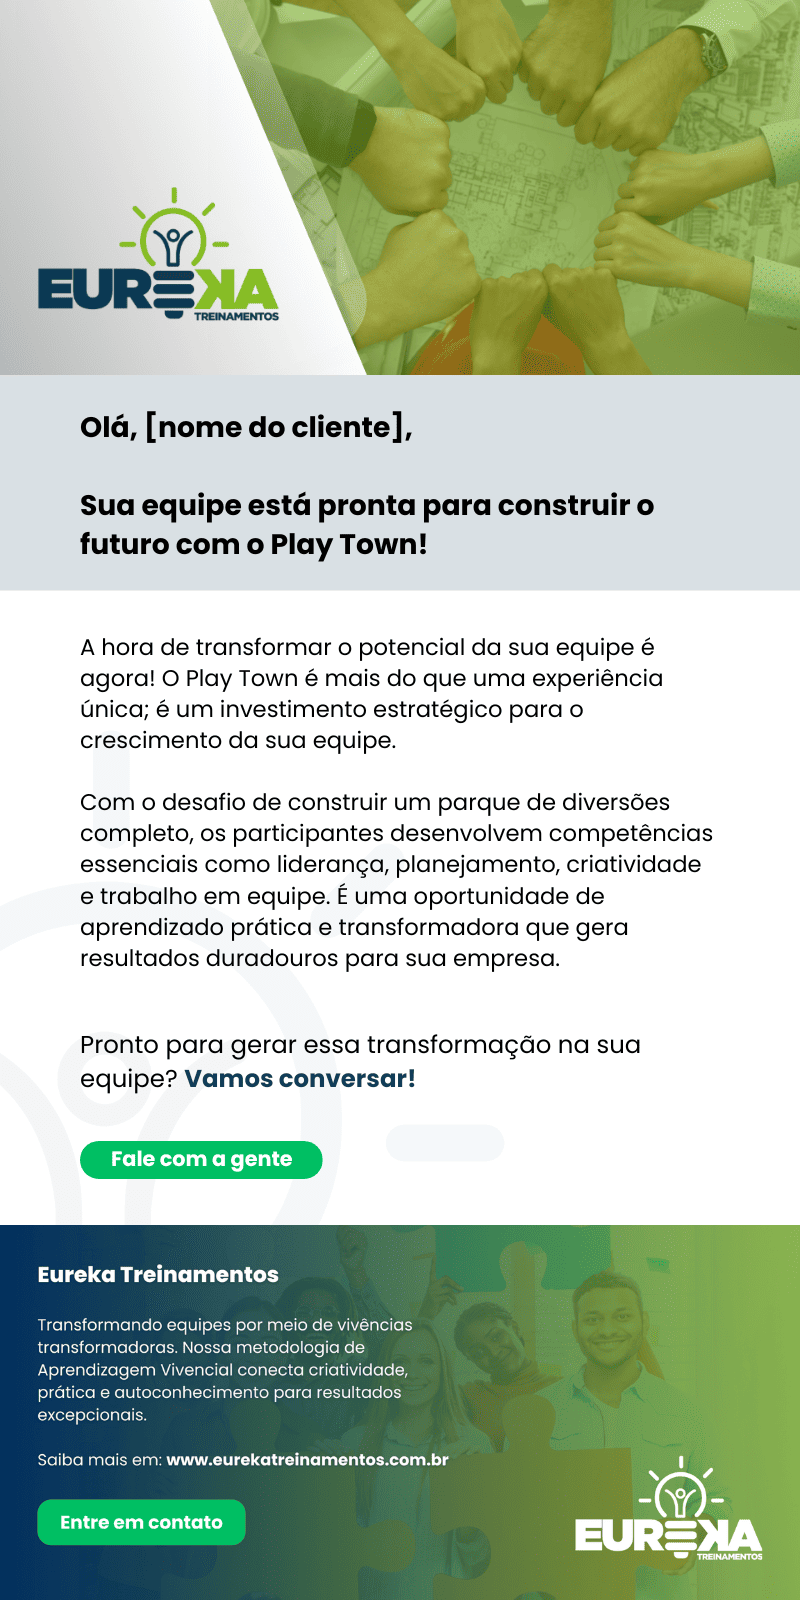Open the www.eurekatreinamentos.com.br link
This screenshot has height=1600, width=800.
307,1460
